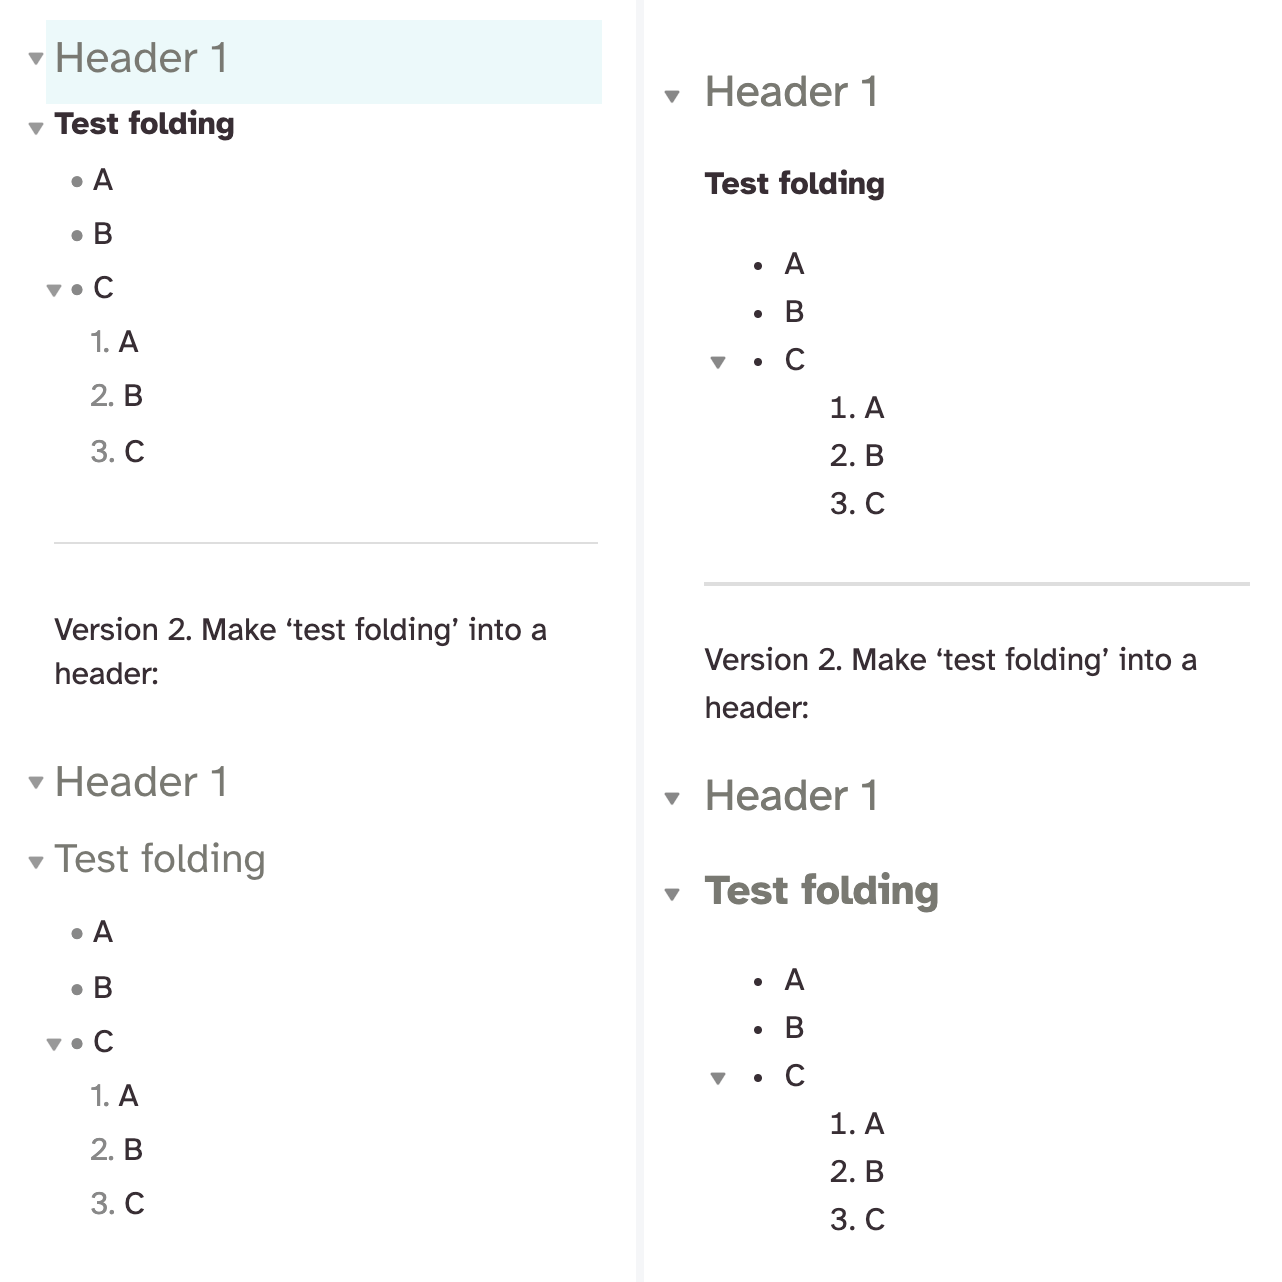This screenshot has height=1282, width=1282.
Task: Click the bullet point beside item A
Action: point(77,181)
